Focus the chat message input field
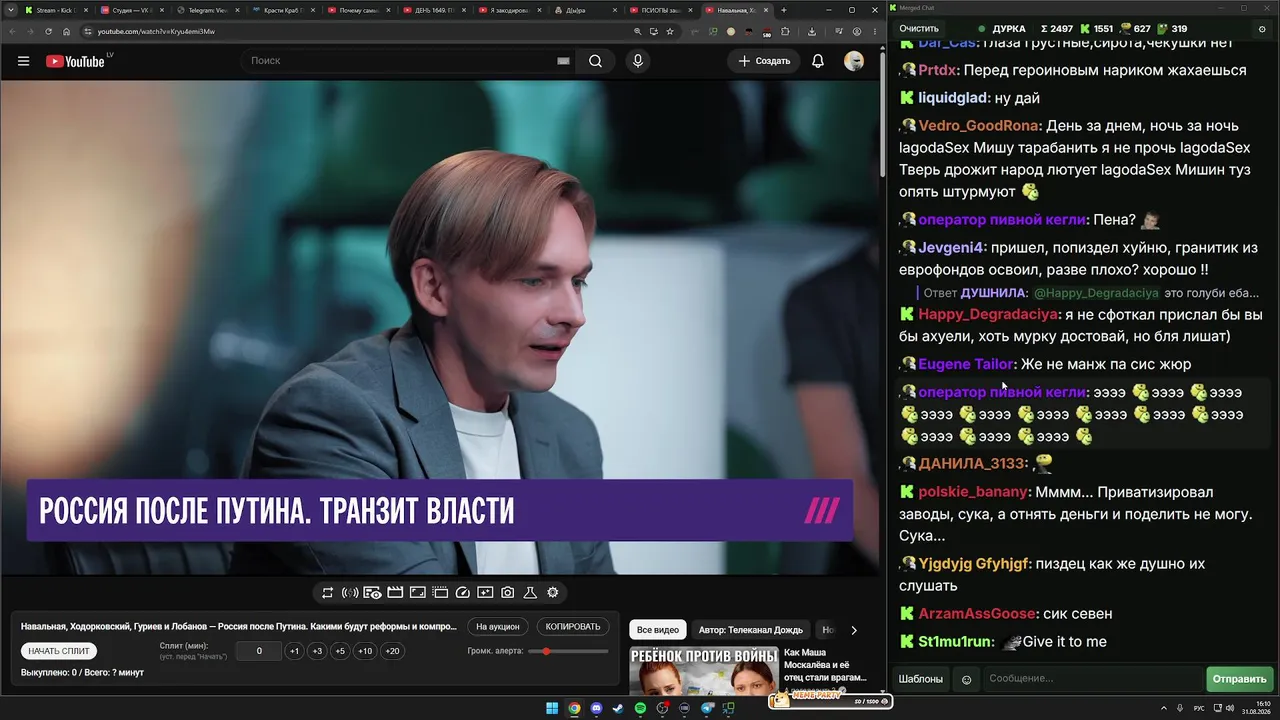 coord(1092,679)
